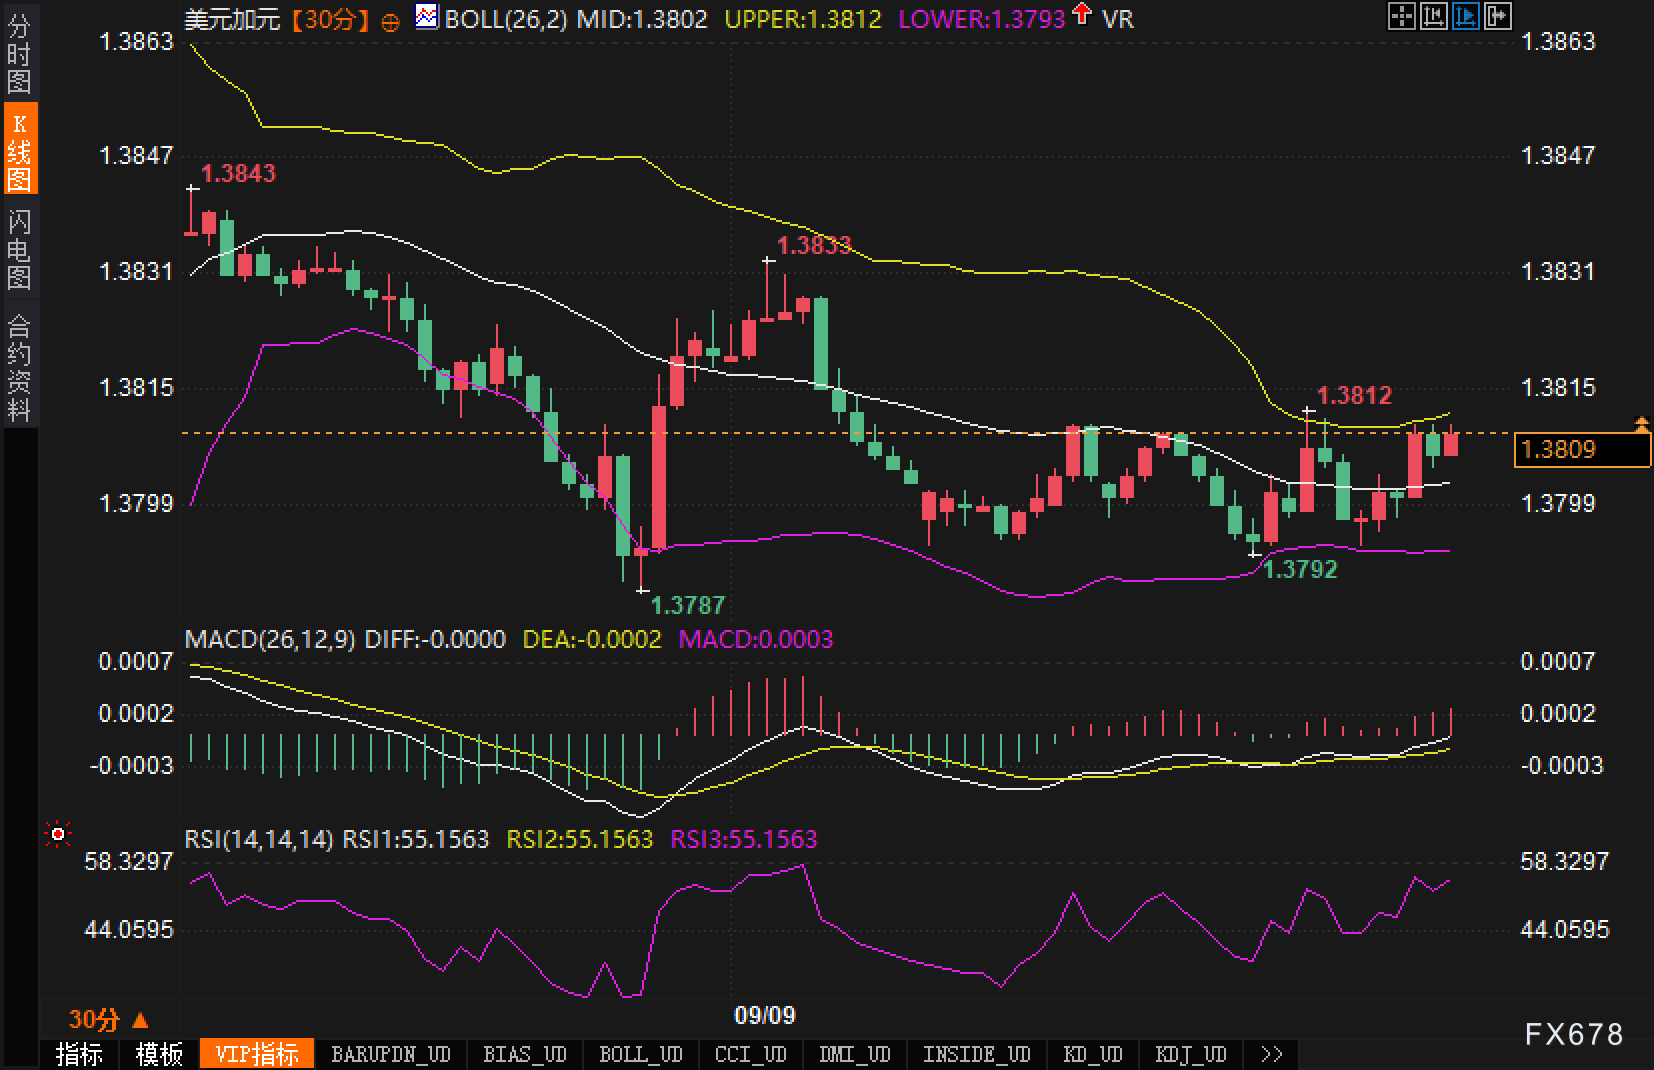The width and height of the screenshot is (1654, 1070).
Task: Open the 30分 timeframe dropdown at bottom left
Action: 108,1019
